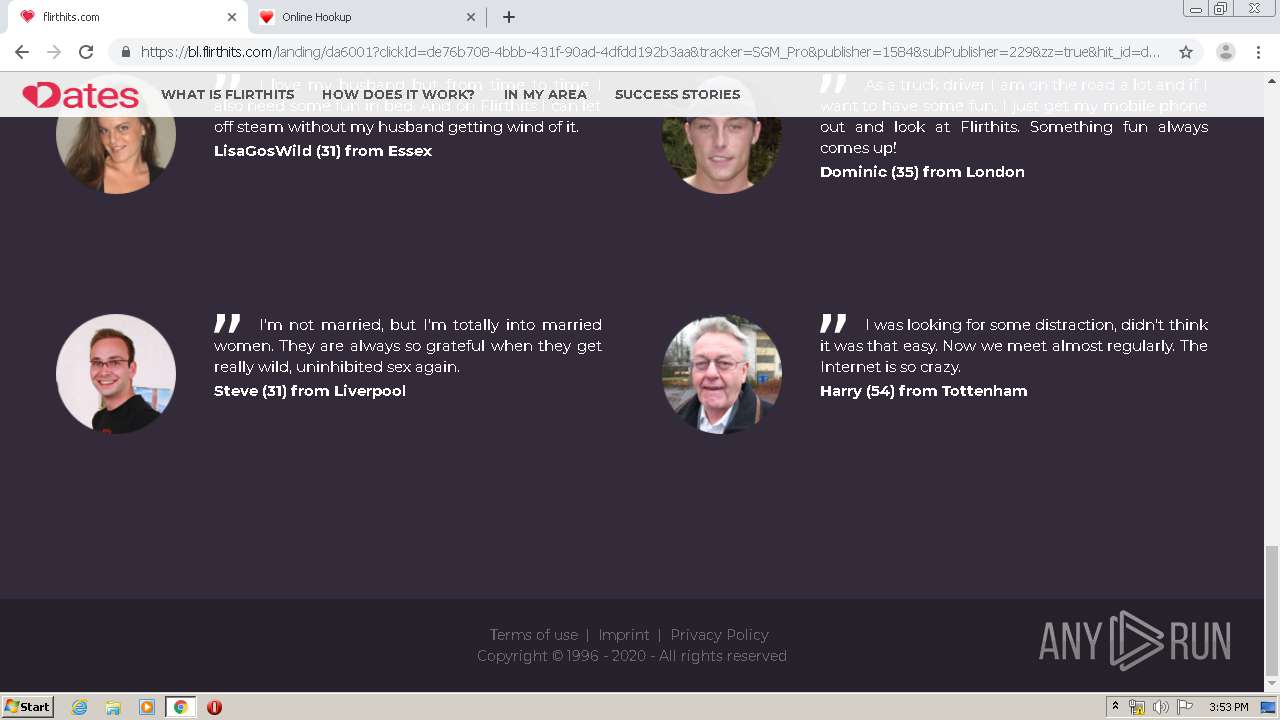Open the Terms of use link
Screen dimensions: 1280x720
pyautogui.click(x=533, y=635)
